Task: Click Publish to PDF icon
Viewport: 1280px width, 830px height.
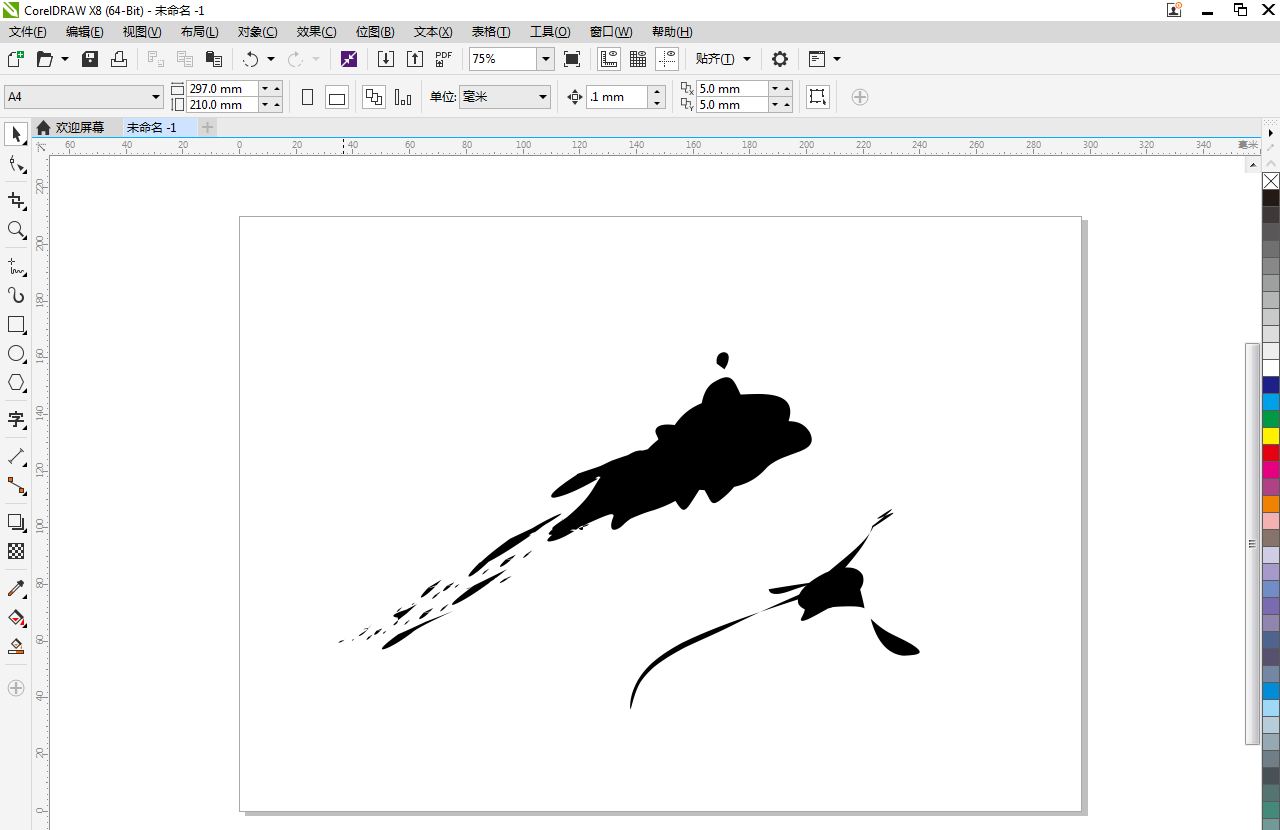Action: click(444, 59)
